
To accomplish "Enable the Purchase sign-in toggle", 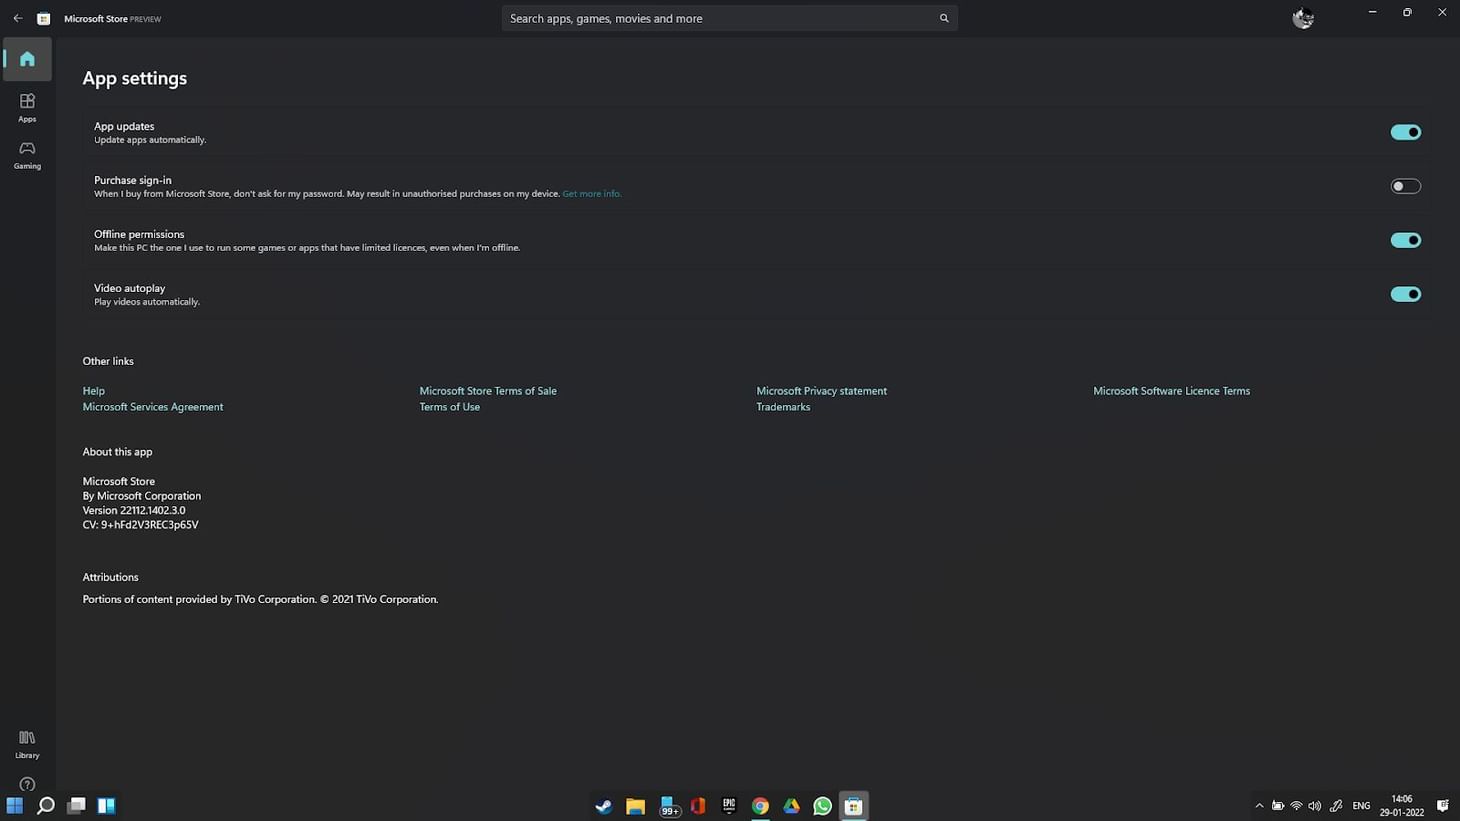I will [x=1405, y=186].
